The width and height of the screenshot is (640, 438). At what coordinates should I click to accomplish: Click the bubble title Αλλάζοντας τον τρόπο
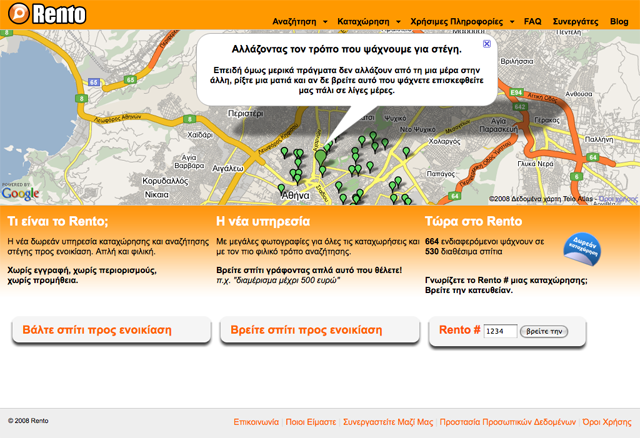pyautogui.click(x=347, y=49)
